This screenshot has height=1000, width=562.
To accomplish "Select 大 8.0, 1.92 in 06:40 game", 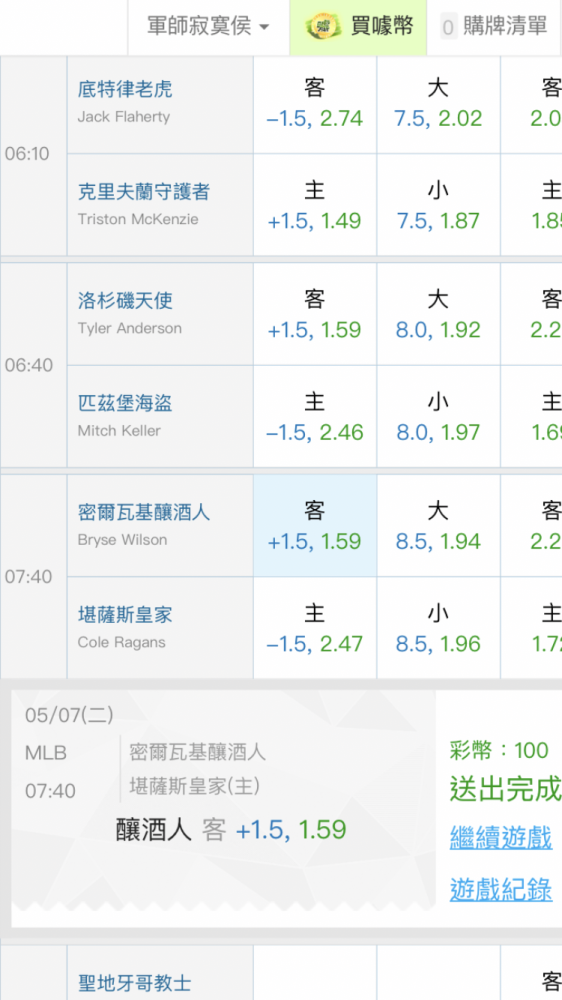I will (438, 314).
